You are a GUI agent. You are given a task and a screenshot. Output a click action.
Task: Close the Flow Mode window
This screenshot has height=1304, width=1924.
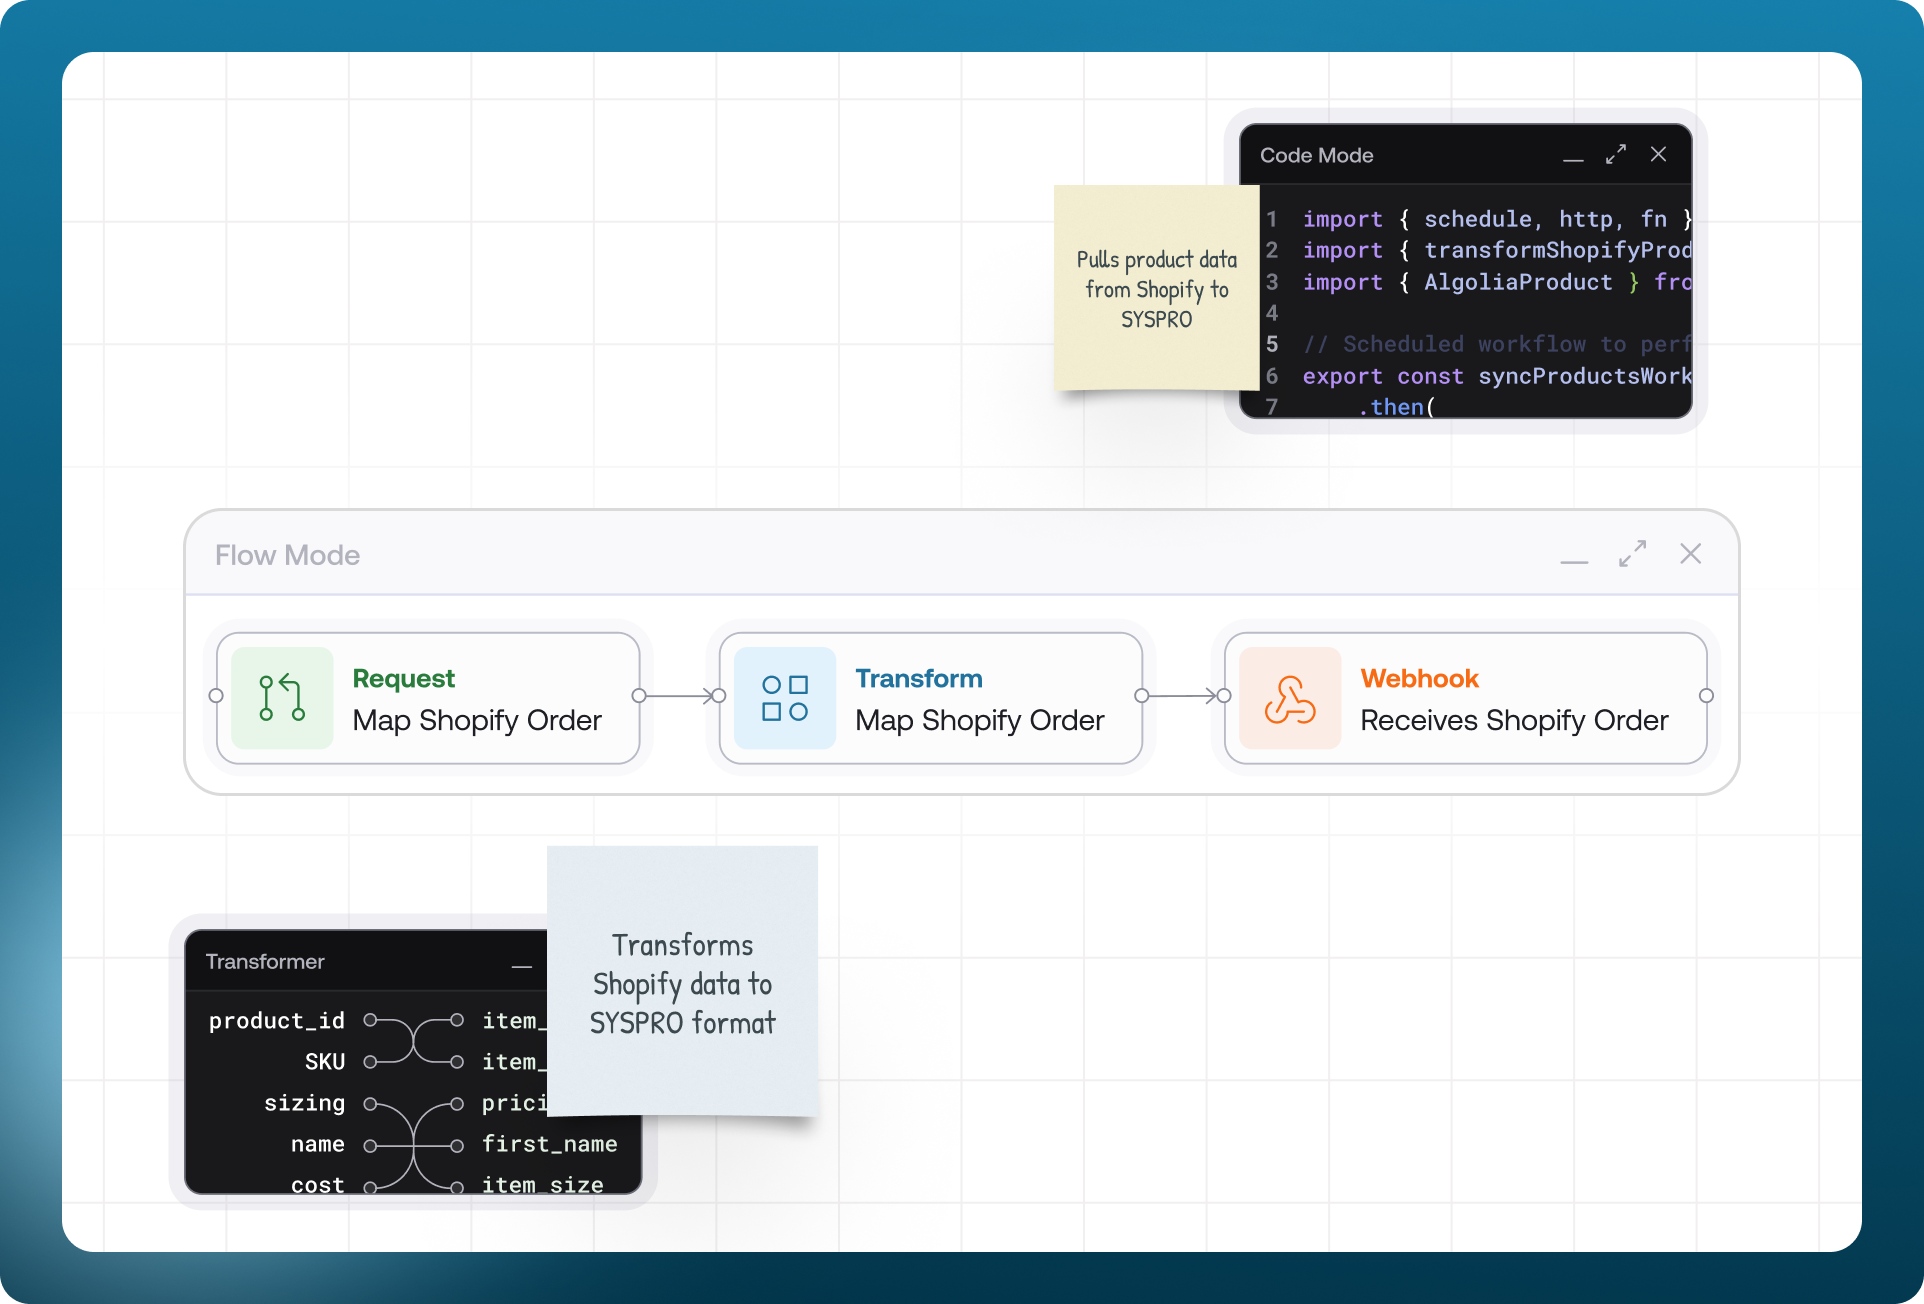(x=1690, y=554)
